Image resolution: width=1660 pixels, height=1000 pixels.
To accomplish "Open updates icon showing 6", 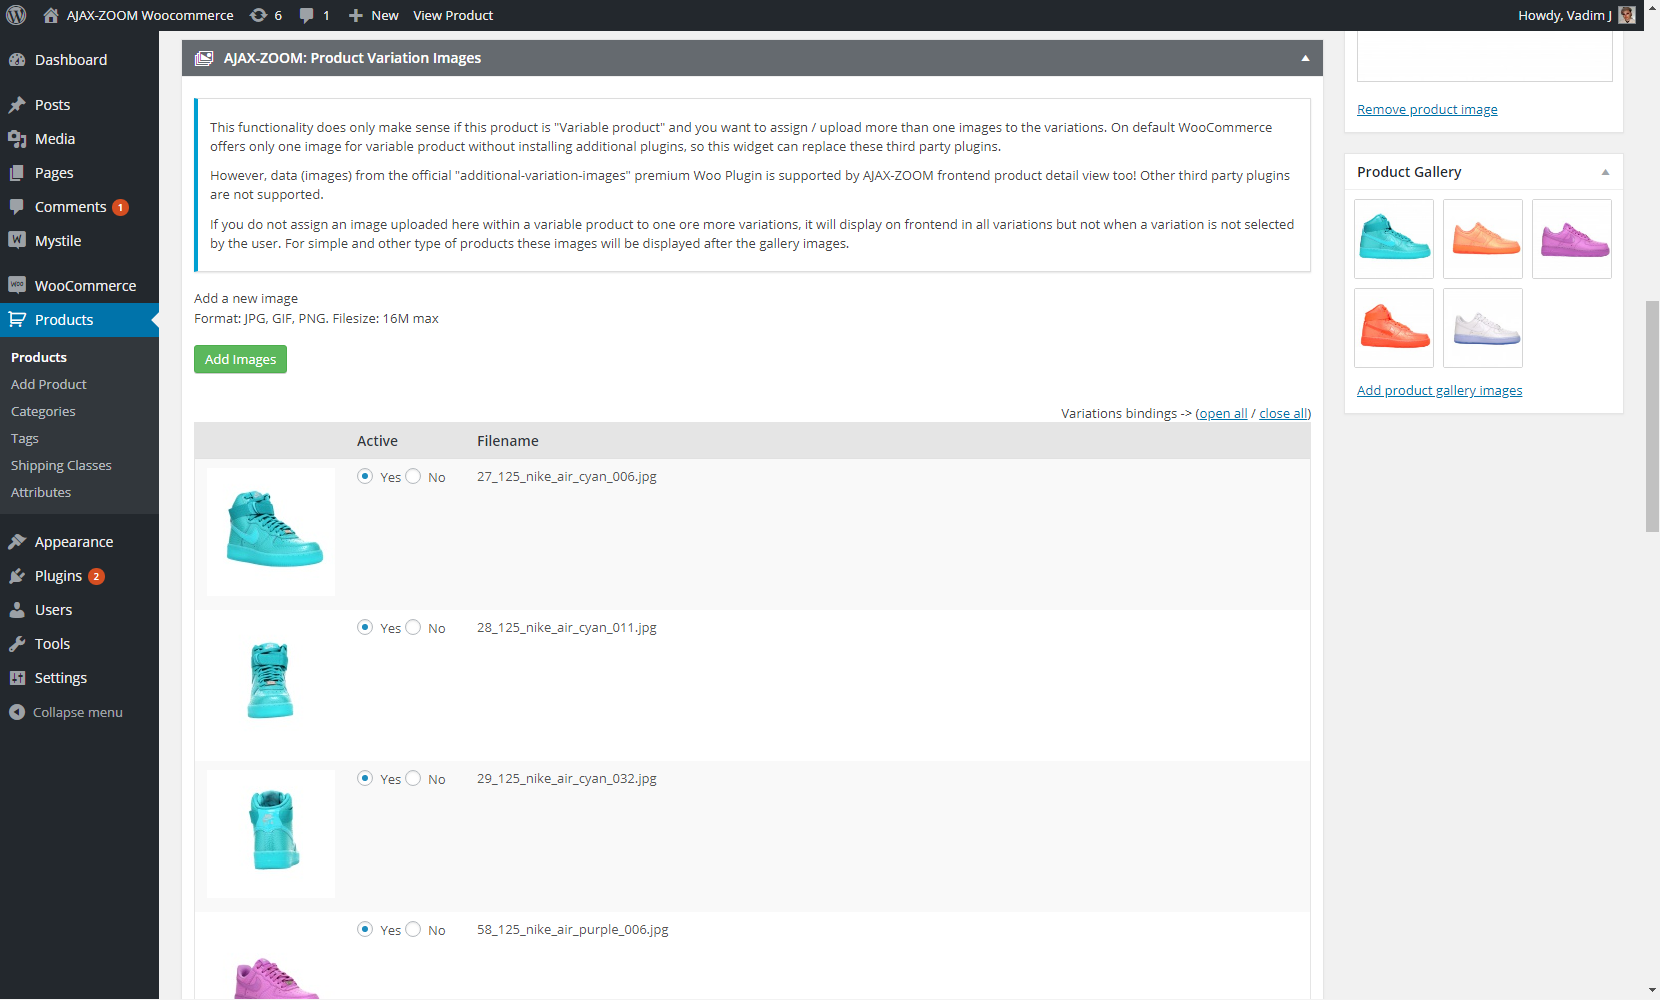I will (x=258, y=15).
